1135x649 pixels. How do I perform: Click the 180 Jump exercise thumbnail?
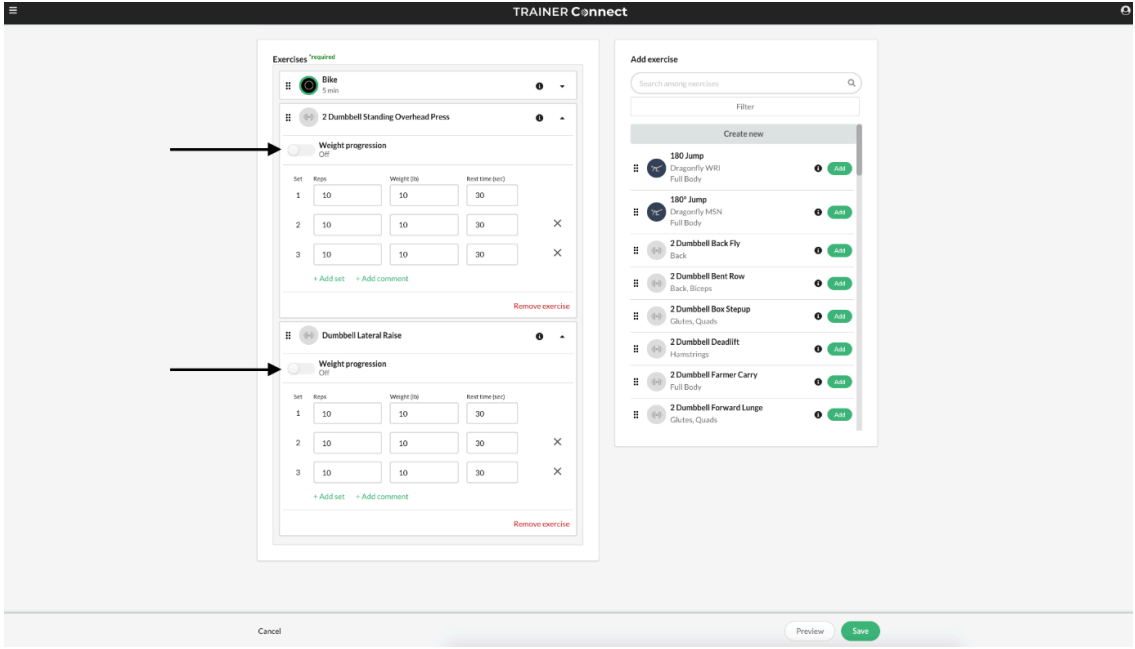[656, 168]
